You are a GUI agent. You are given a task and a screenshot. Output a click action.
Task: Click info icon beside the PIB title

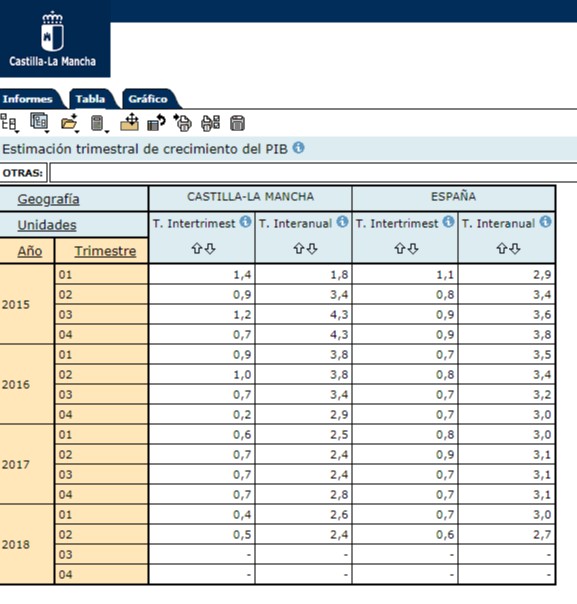click(x=299, y=148)
